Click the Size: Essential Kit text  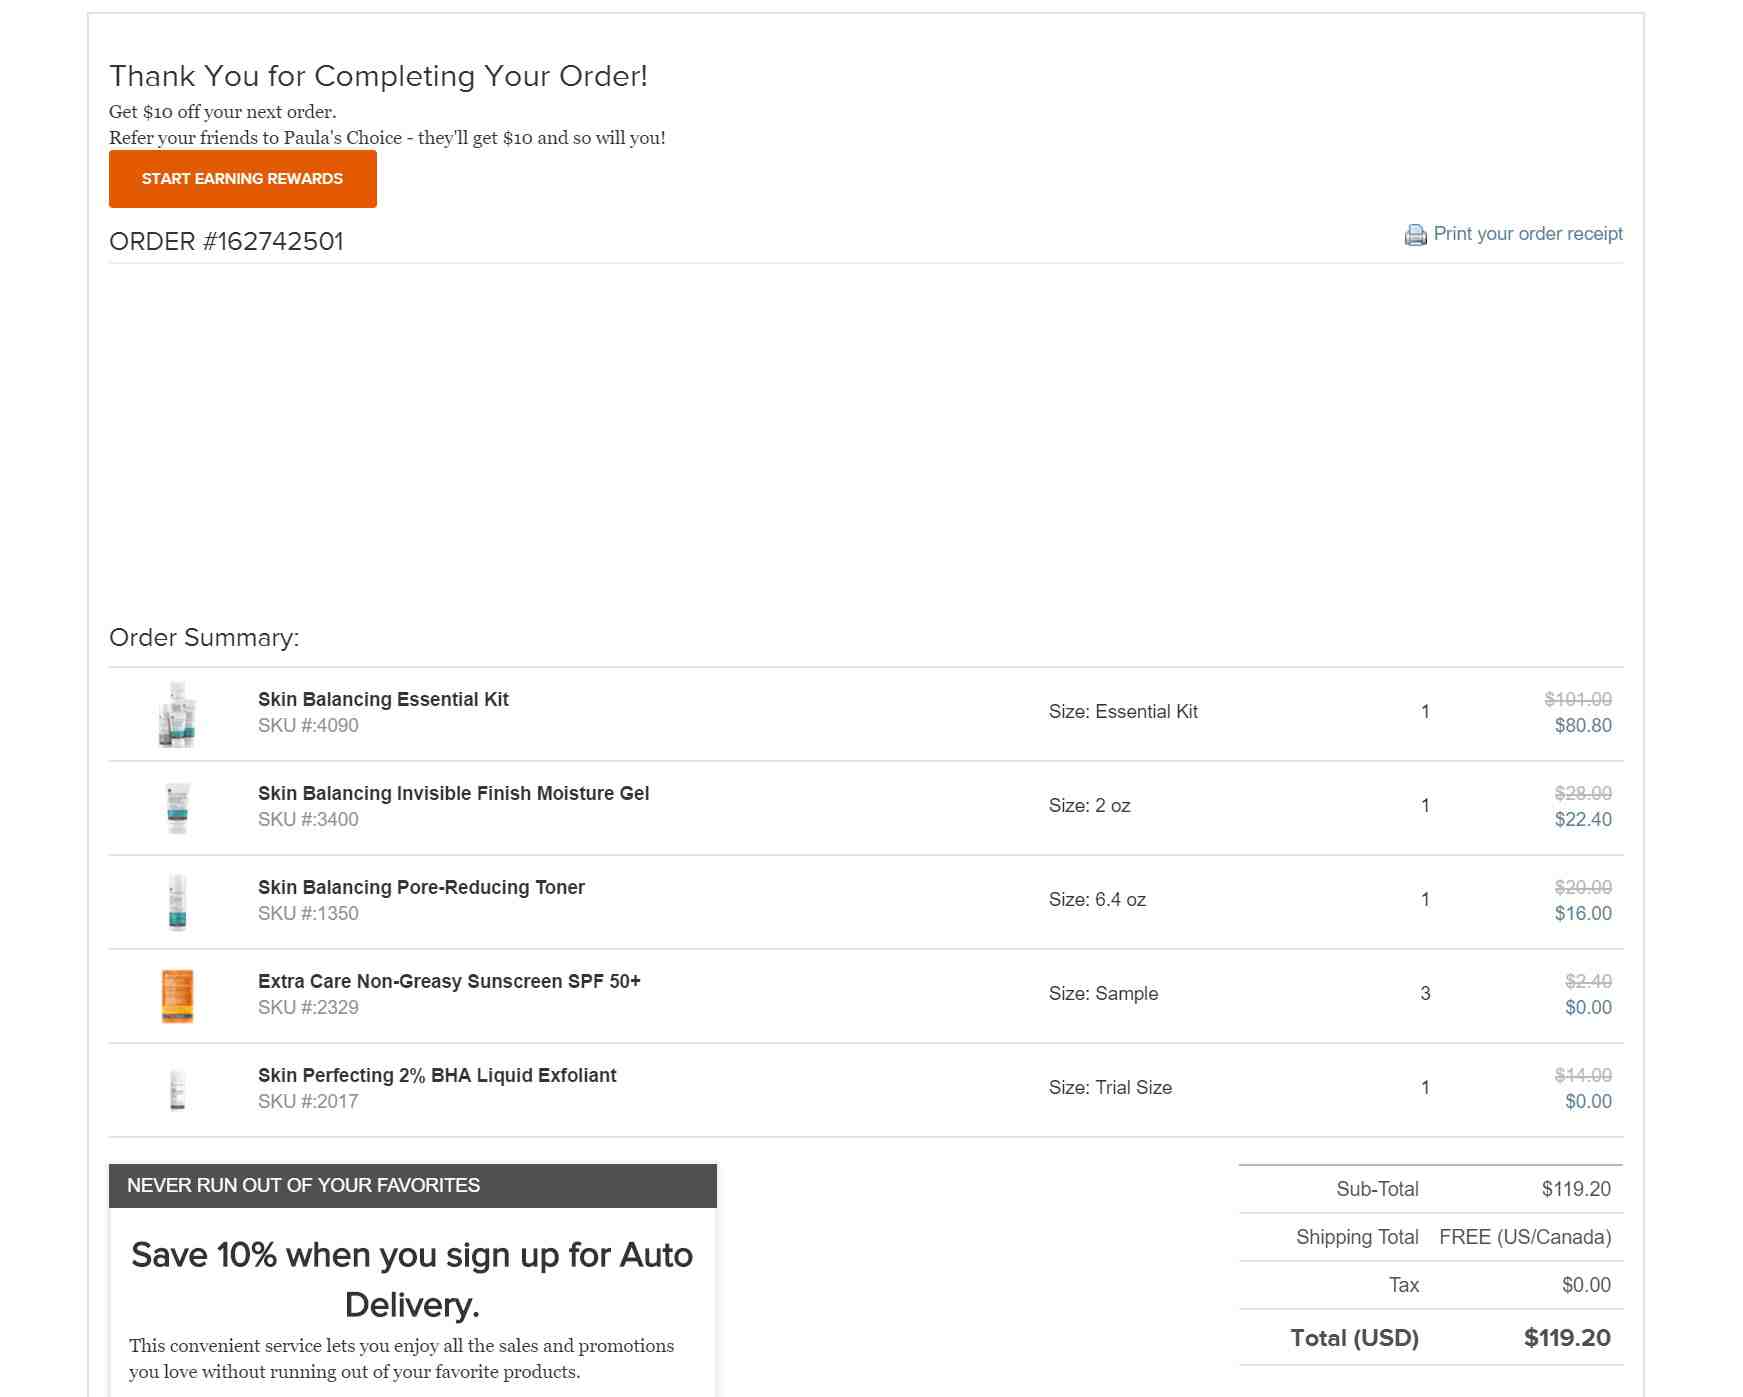click(x=1123, y=712)
